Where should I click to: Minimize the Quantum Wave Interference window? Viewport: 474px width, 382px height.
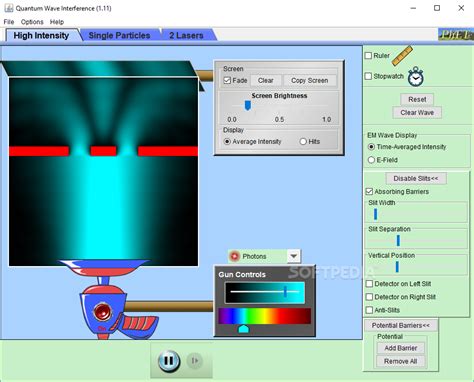[x=413, y=8]
